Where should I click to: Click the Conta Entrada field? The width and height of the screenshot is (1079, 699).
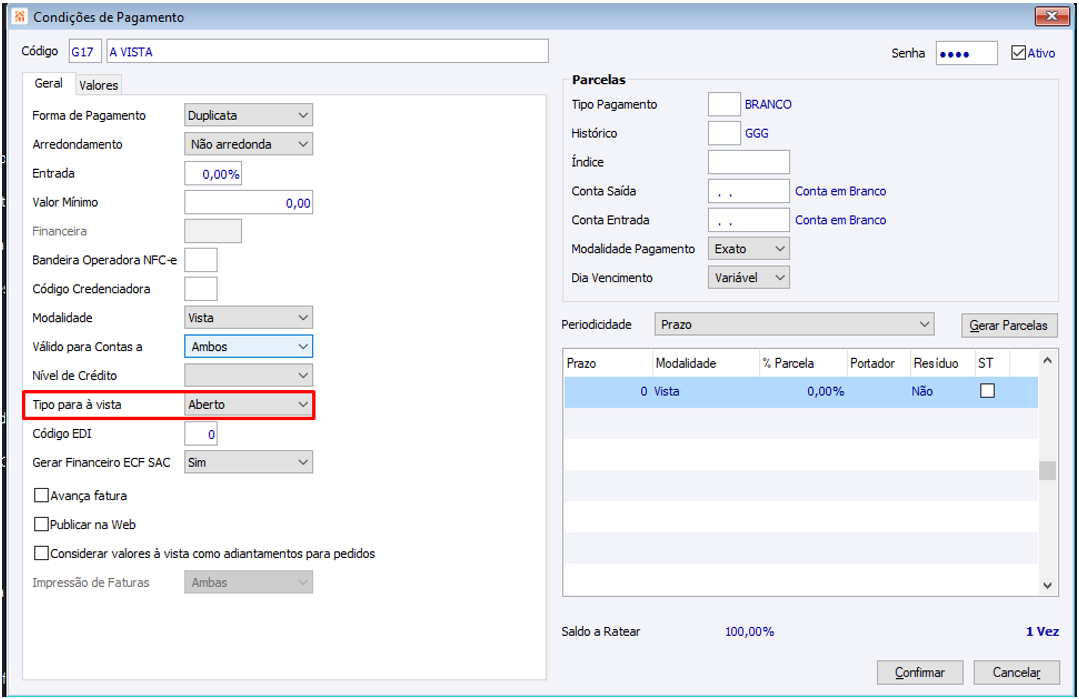pyautogui.click(x=749, y=219)
